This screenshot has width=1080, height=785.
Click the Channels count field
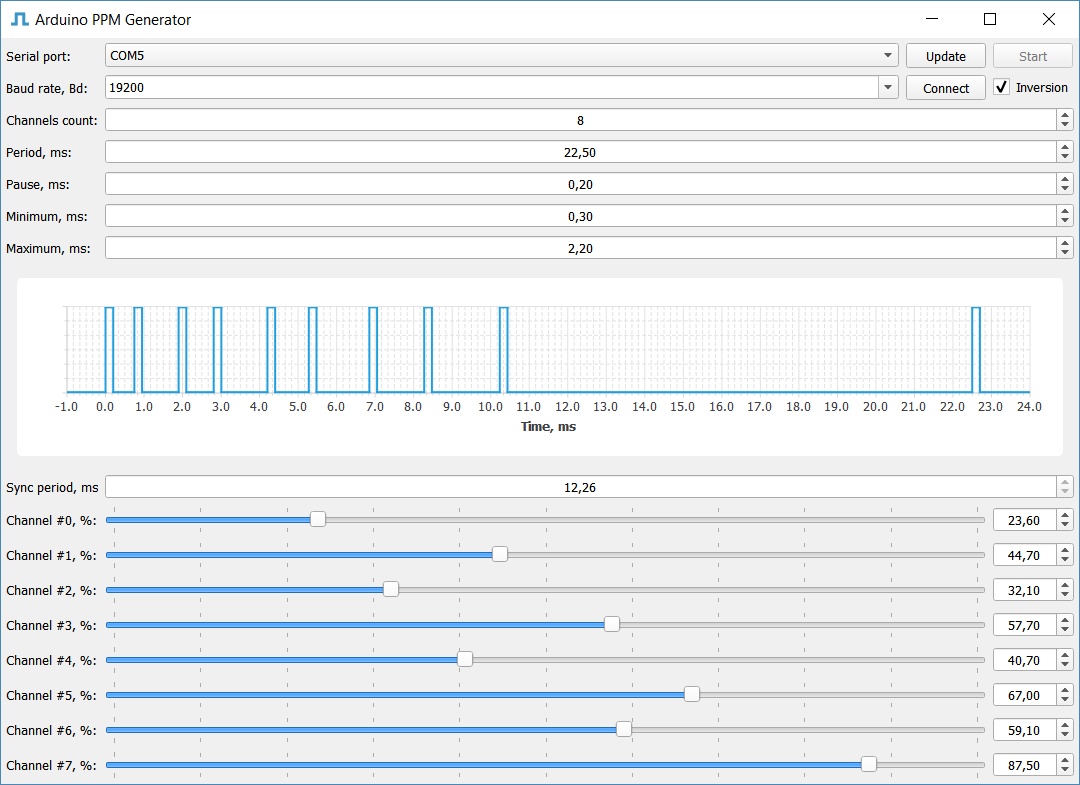(580, 120)
